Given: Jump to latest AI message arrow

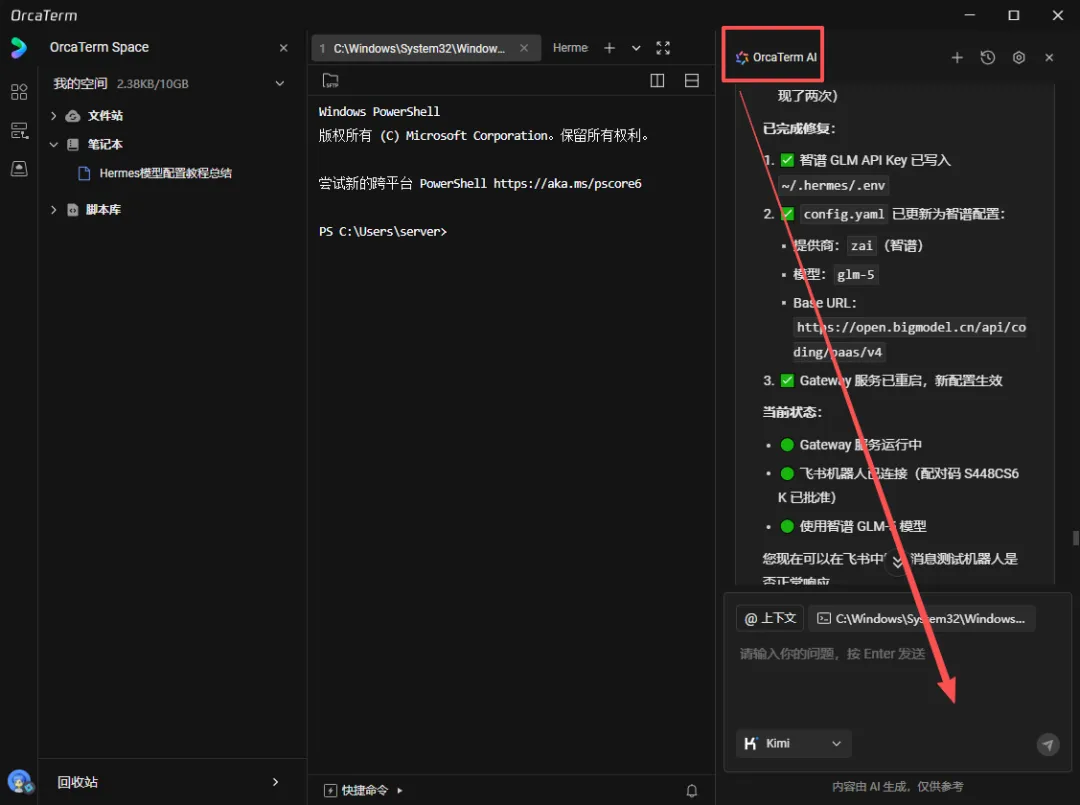Looking at the screenshot, I should (897, 561).
